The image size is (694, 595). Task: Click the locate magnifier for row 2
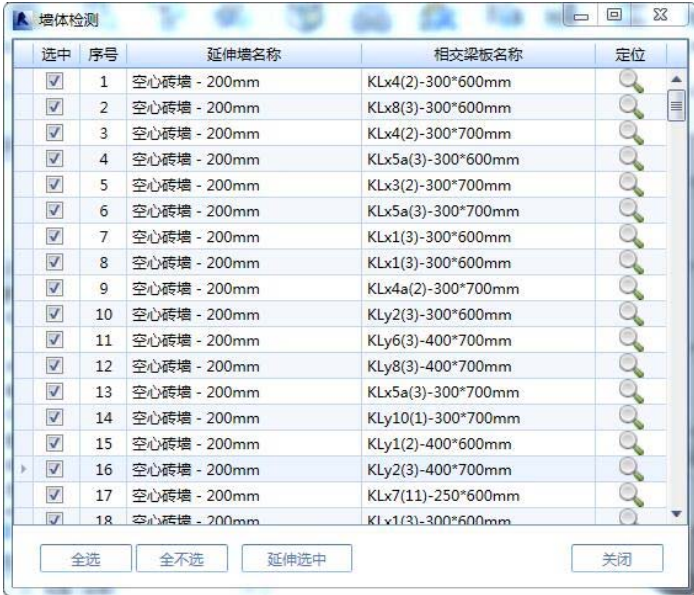tap(631, 108)
